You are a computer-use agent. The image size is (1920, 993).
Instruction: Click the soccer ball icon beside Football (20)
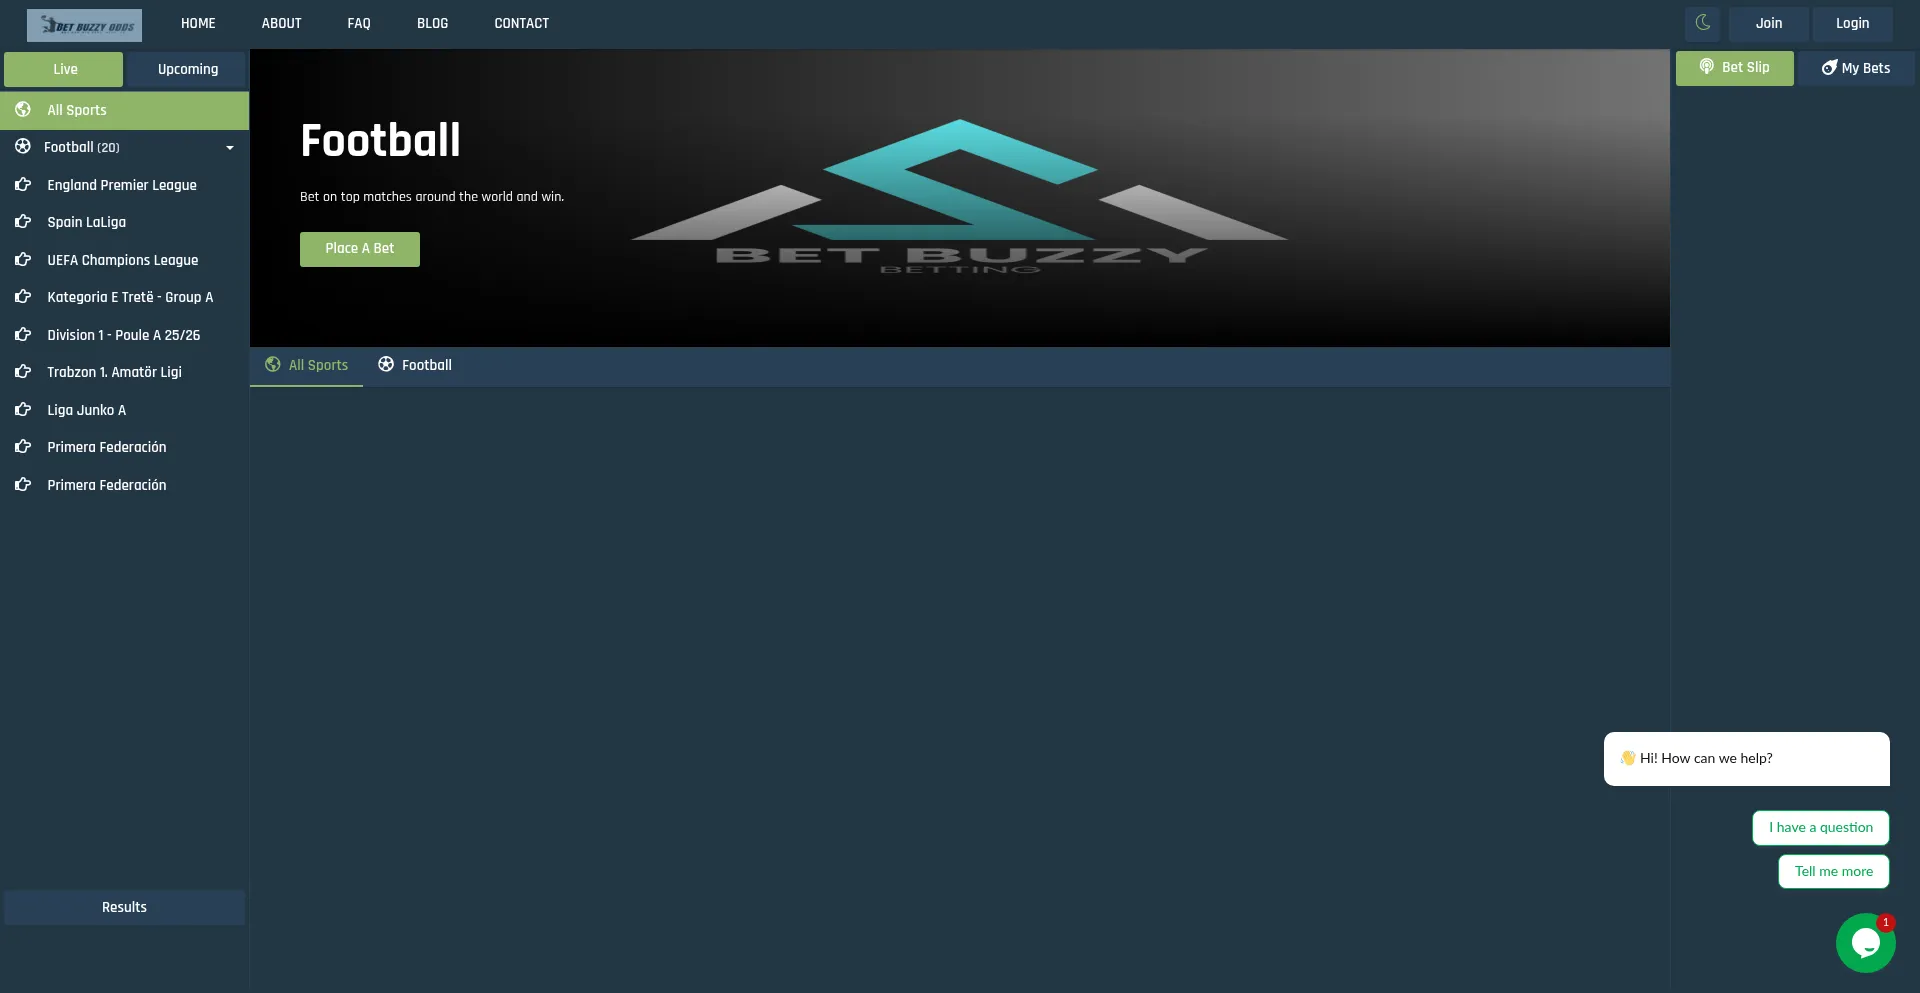[23, 147]
